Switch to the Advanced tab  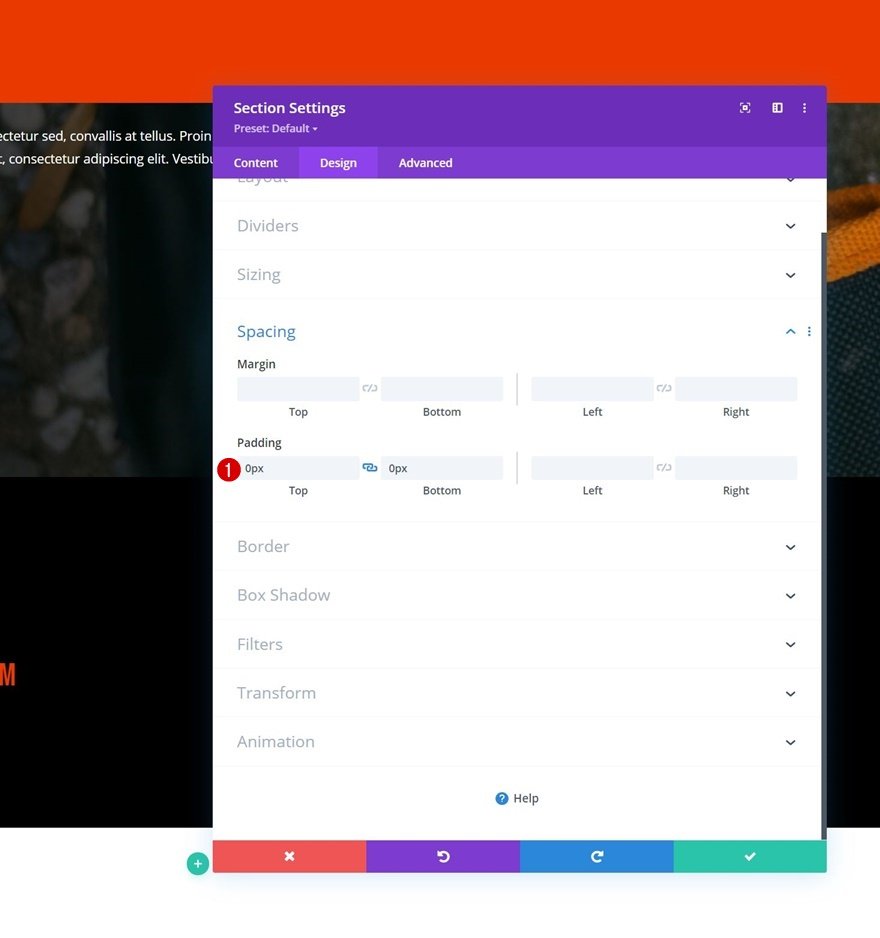pyautogui.click(x=425, y=163)
